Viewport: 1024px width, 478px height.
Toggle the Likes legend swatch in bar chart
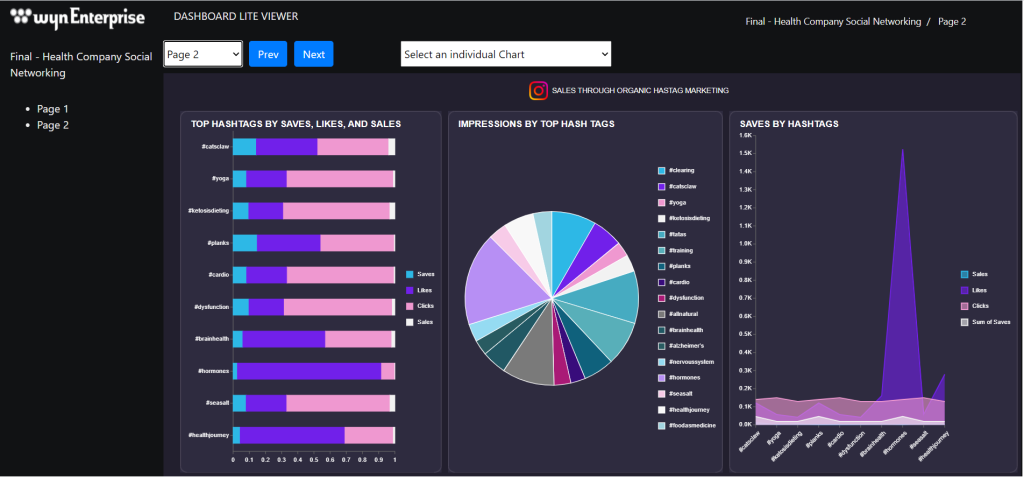410,290
